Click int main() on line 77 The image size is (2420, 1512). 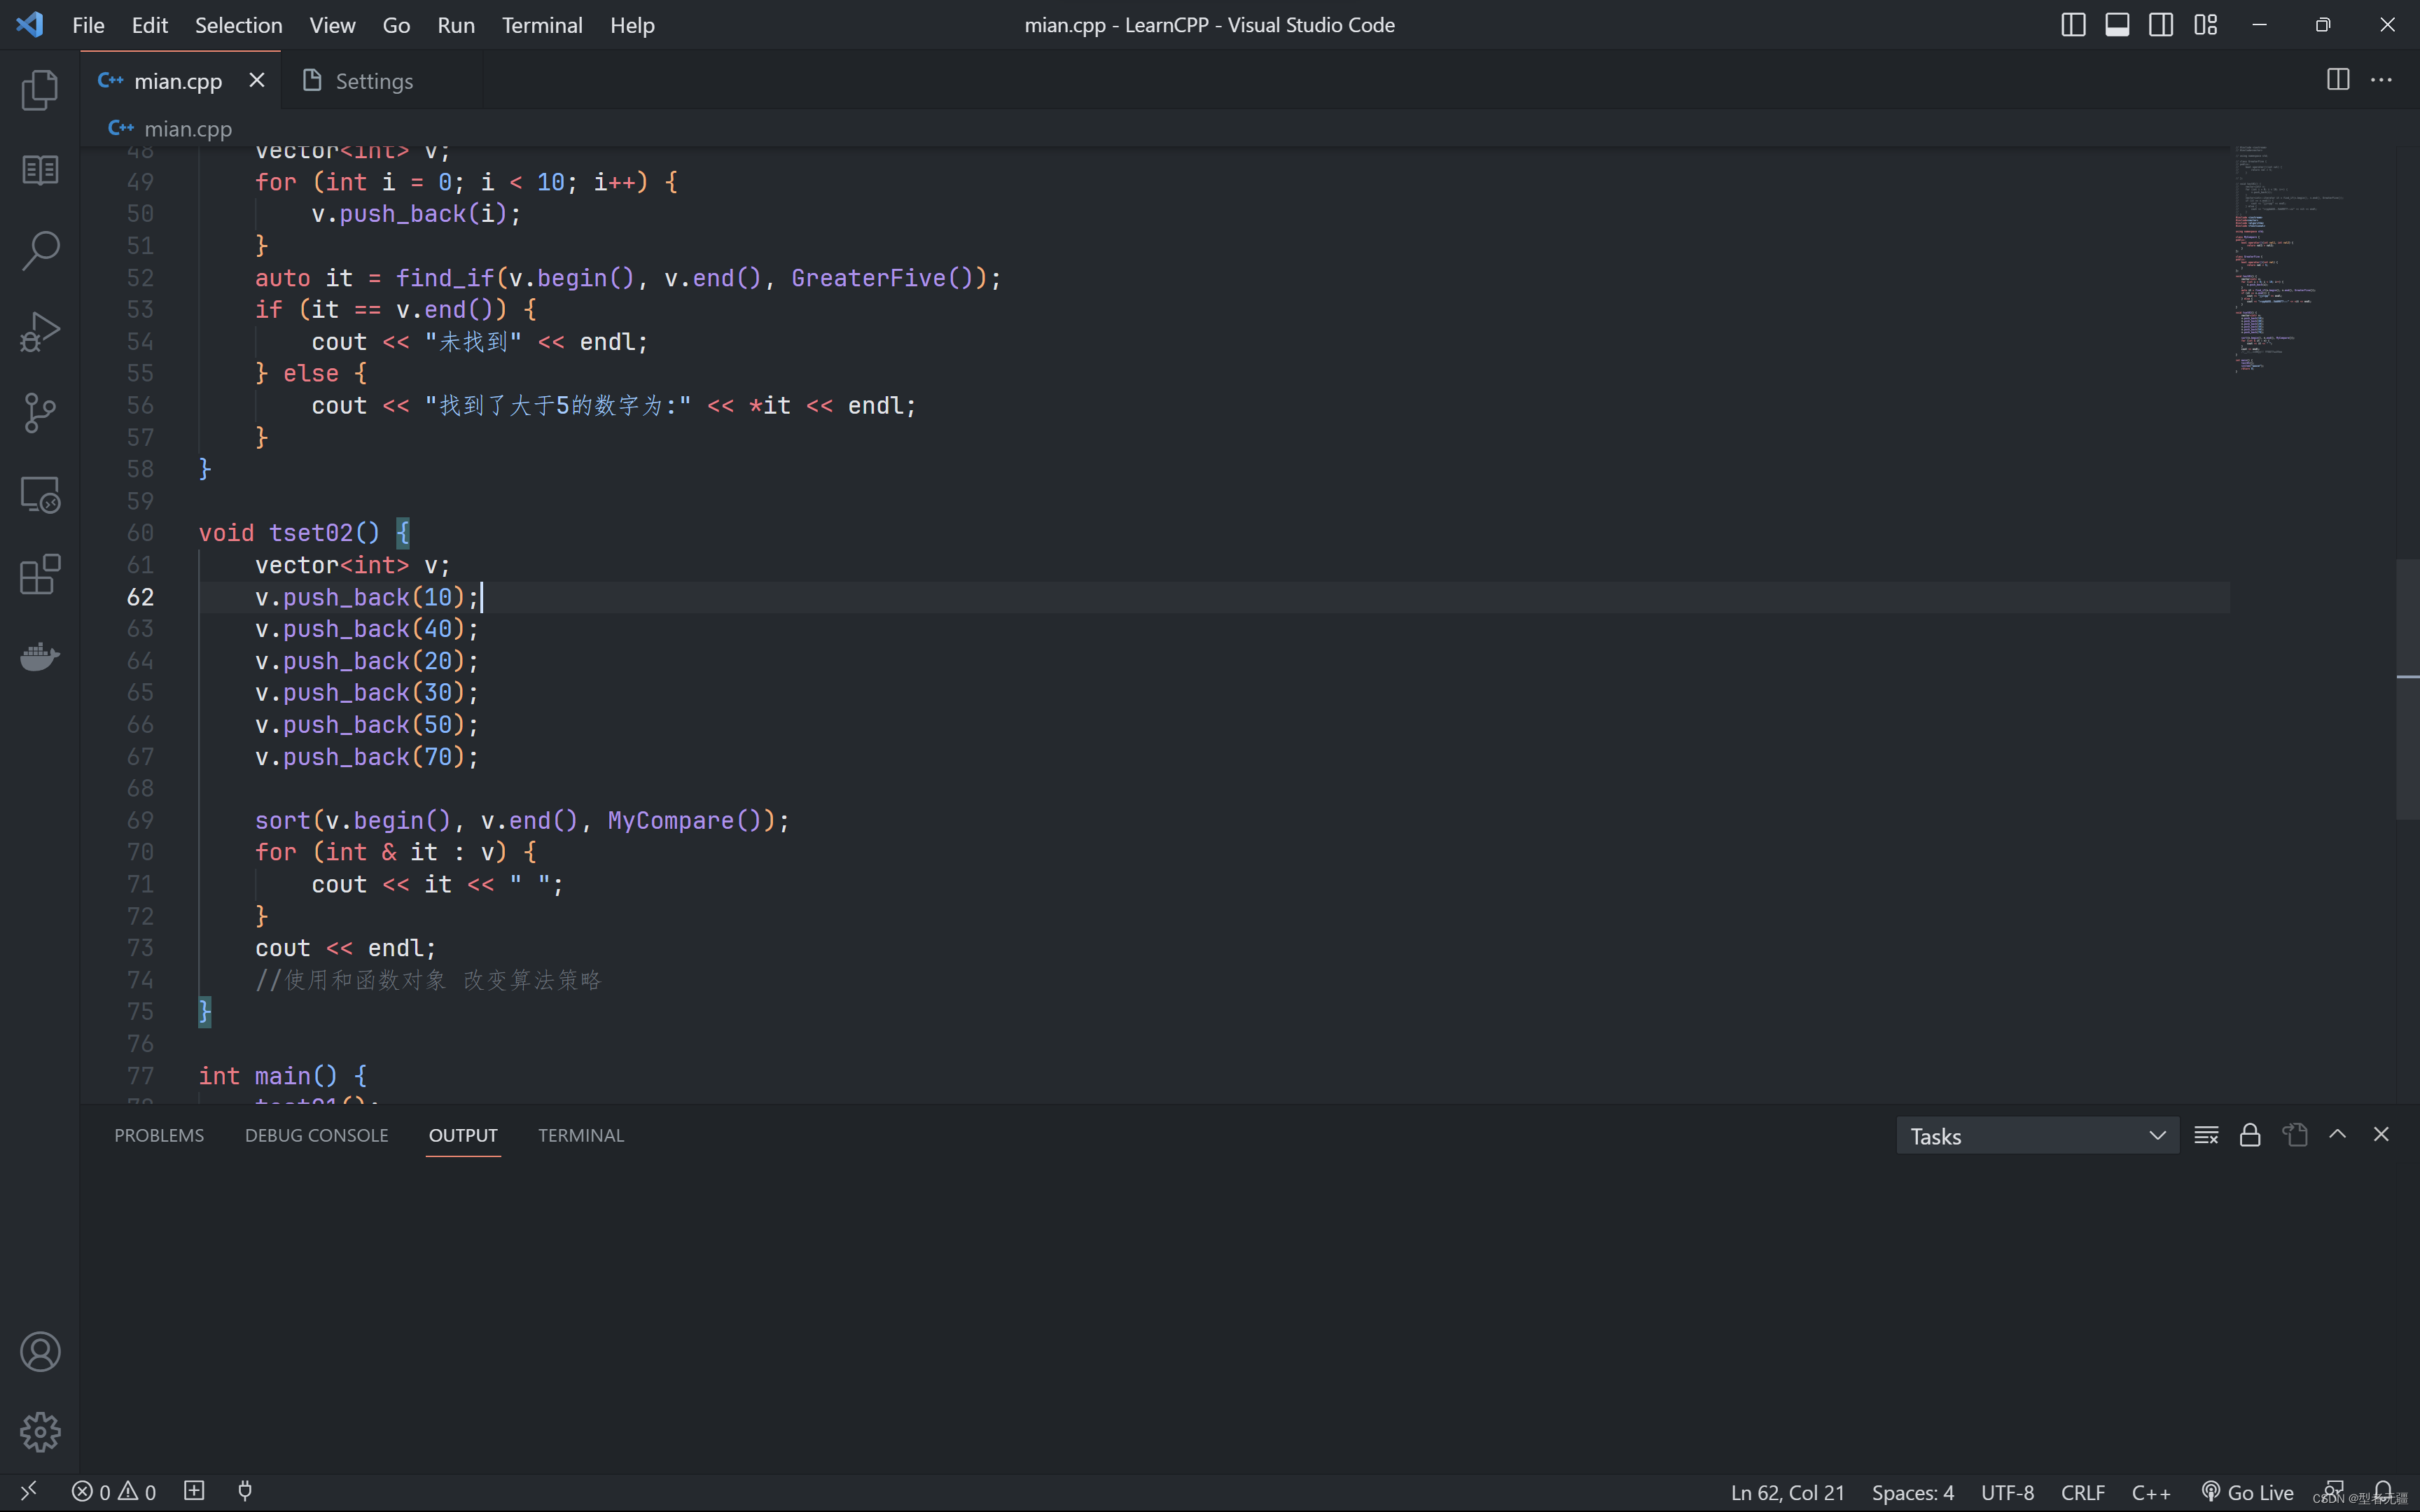(x=268, y=1076)
